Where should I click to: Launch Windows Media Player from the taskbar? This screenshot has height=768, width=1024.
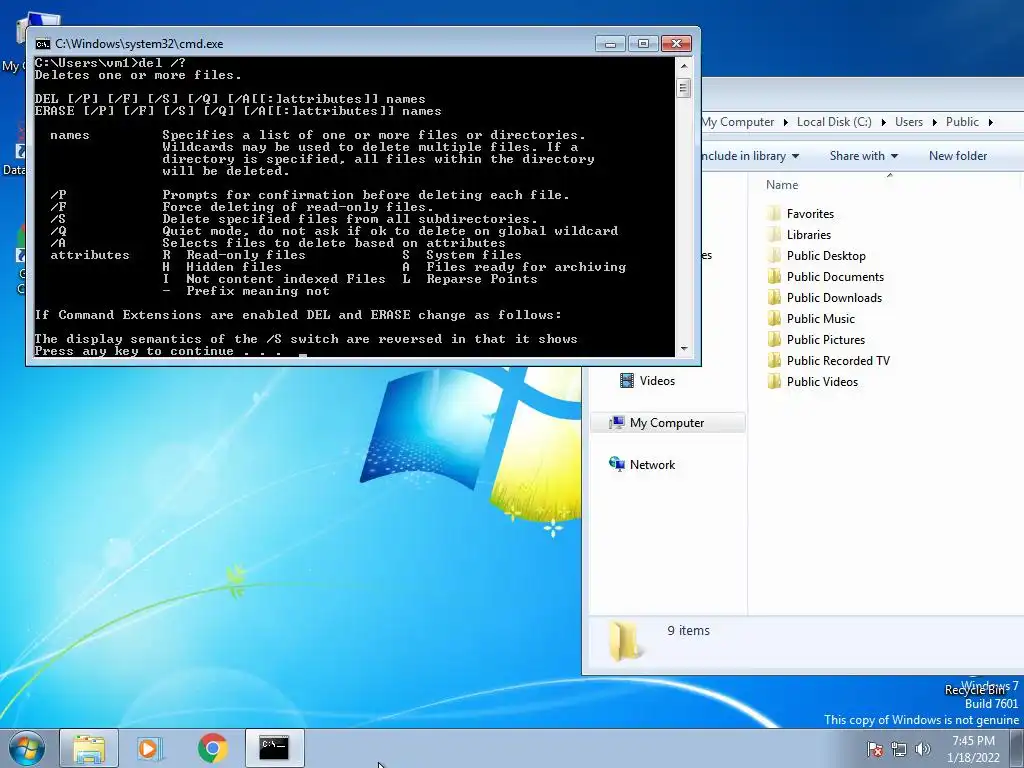[150, 748]
